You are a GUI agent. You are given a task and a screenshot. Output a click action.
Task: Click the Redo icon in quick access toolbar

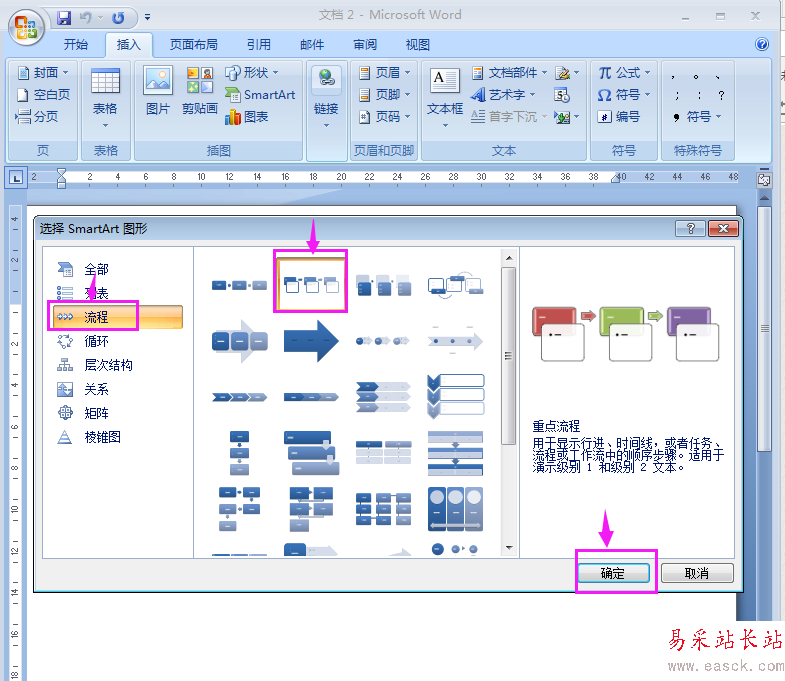pyautogui.click(x=118, y=18)
